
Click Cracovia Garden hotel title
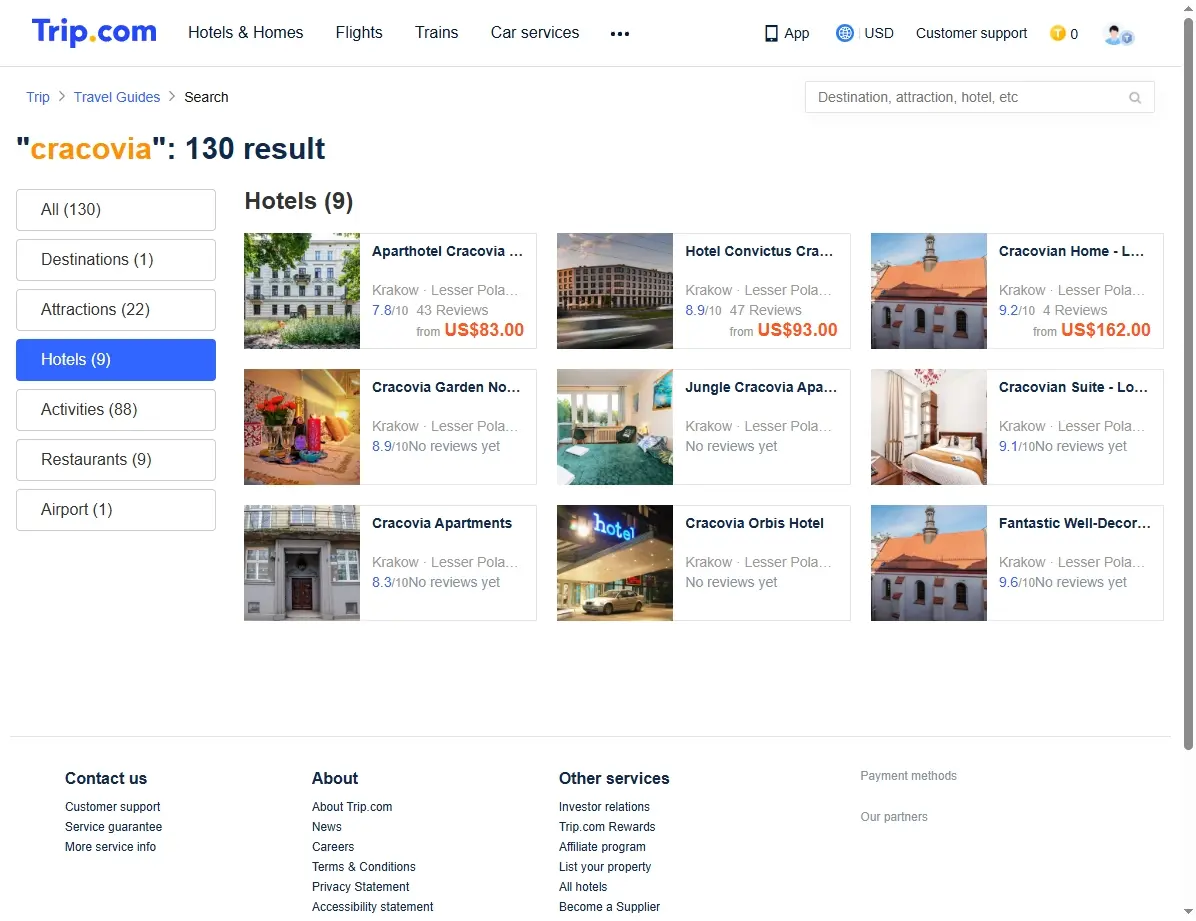point(446,387)
